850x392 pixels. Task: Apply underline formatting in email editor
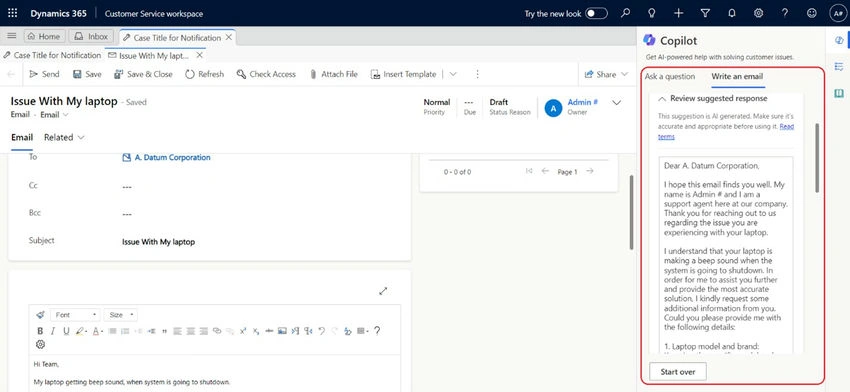(x=66, y=331)
